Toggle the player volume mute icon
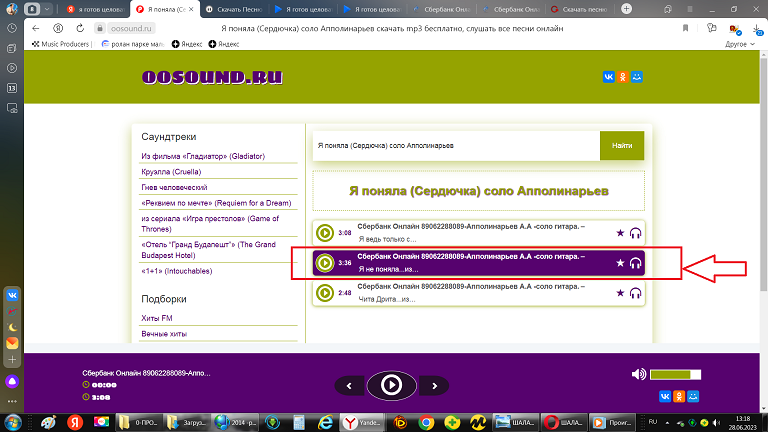 coord(639,375)
